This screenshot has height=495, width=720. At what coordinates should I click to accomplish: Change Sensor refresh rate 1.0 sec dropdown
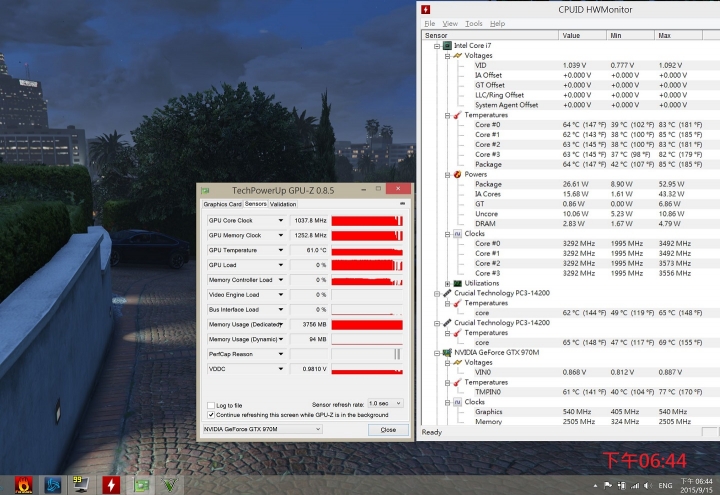385,403
